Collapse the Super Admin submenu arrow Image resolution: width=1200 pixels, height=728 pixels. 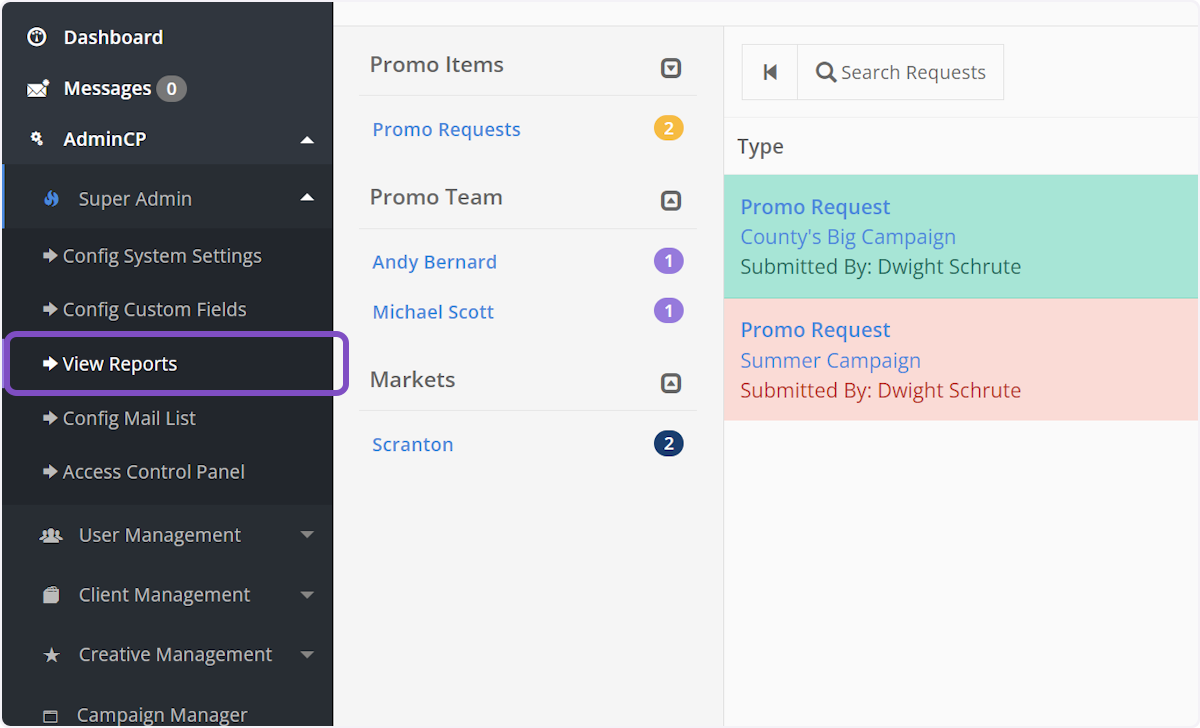pos(307,198)
